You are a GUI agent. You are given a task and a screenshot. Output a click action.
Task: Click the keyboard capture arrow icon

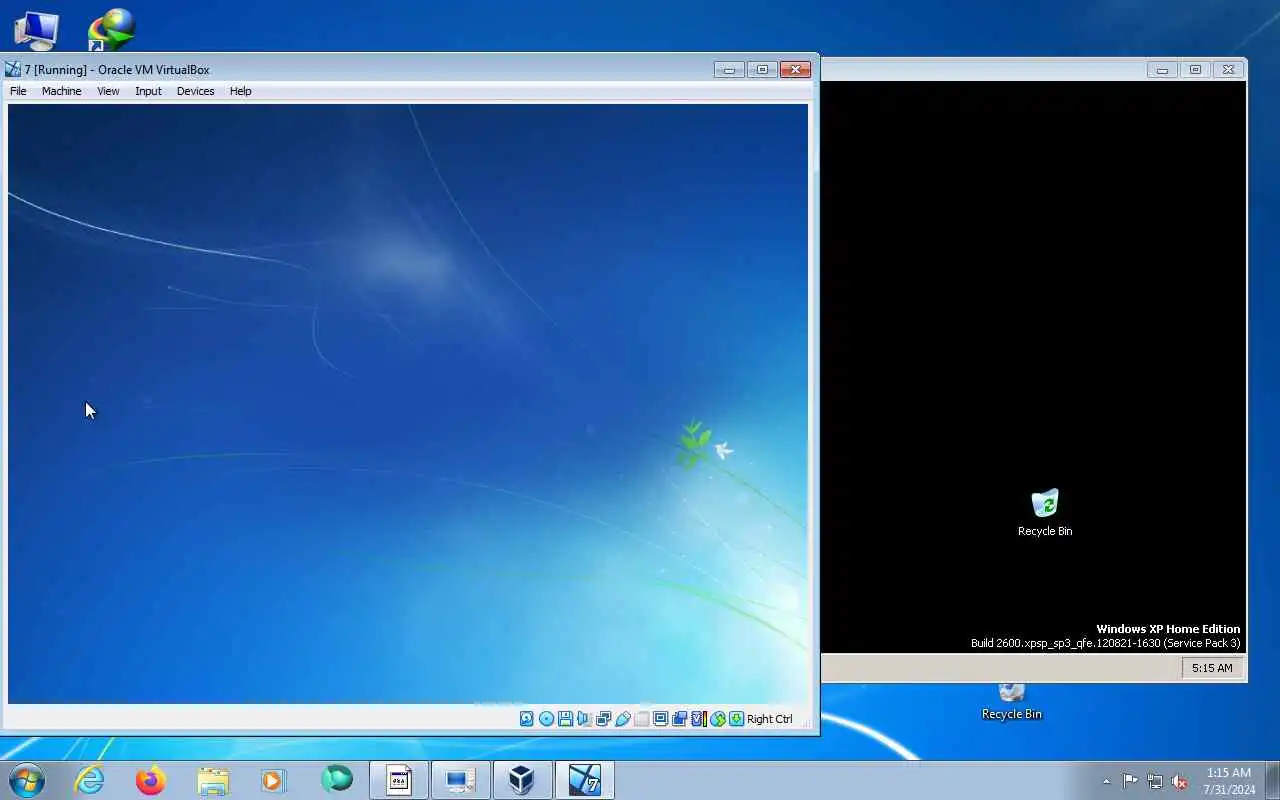pyautogui.click(x=736, y=719)
